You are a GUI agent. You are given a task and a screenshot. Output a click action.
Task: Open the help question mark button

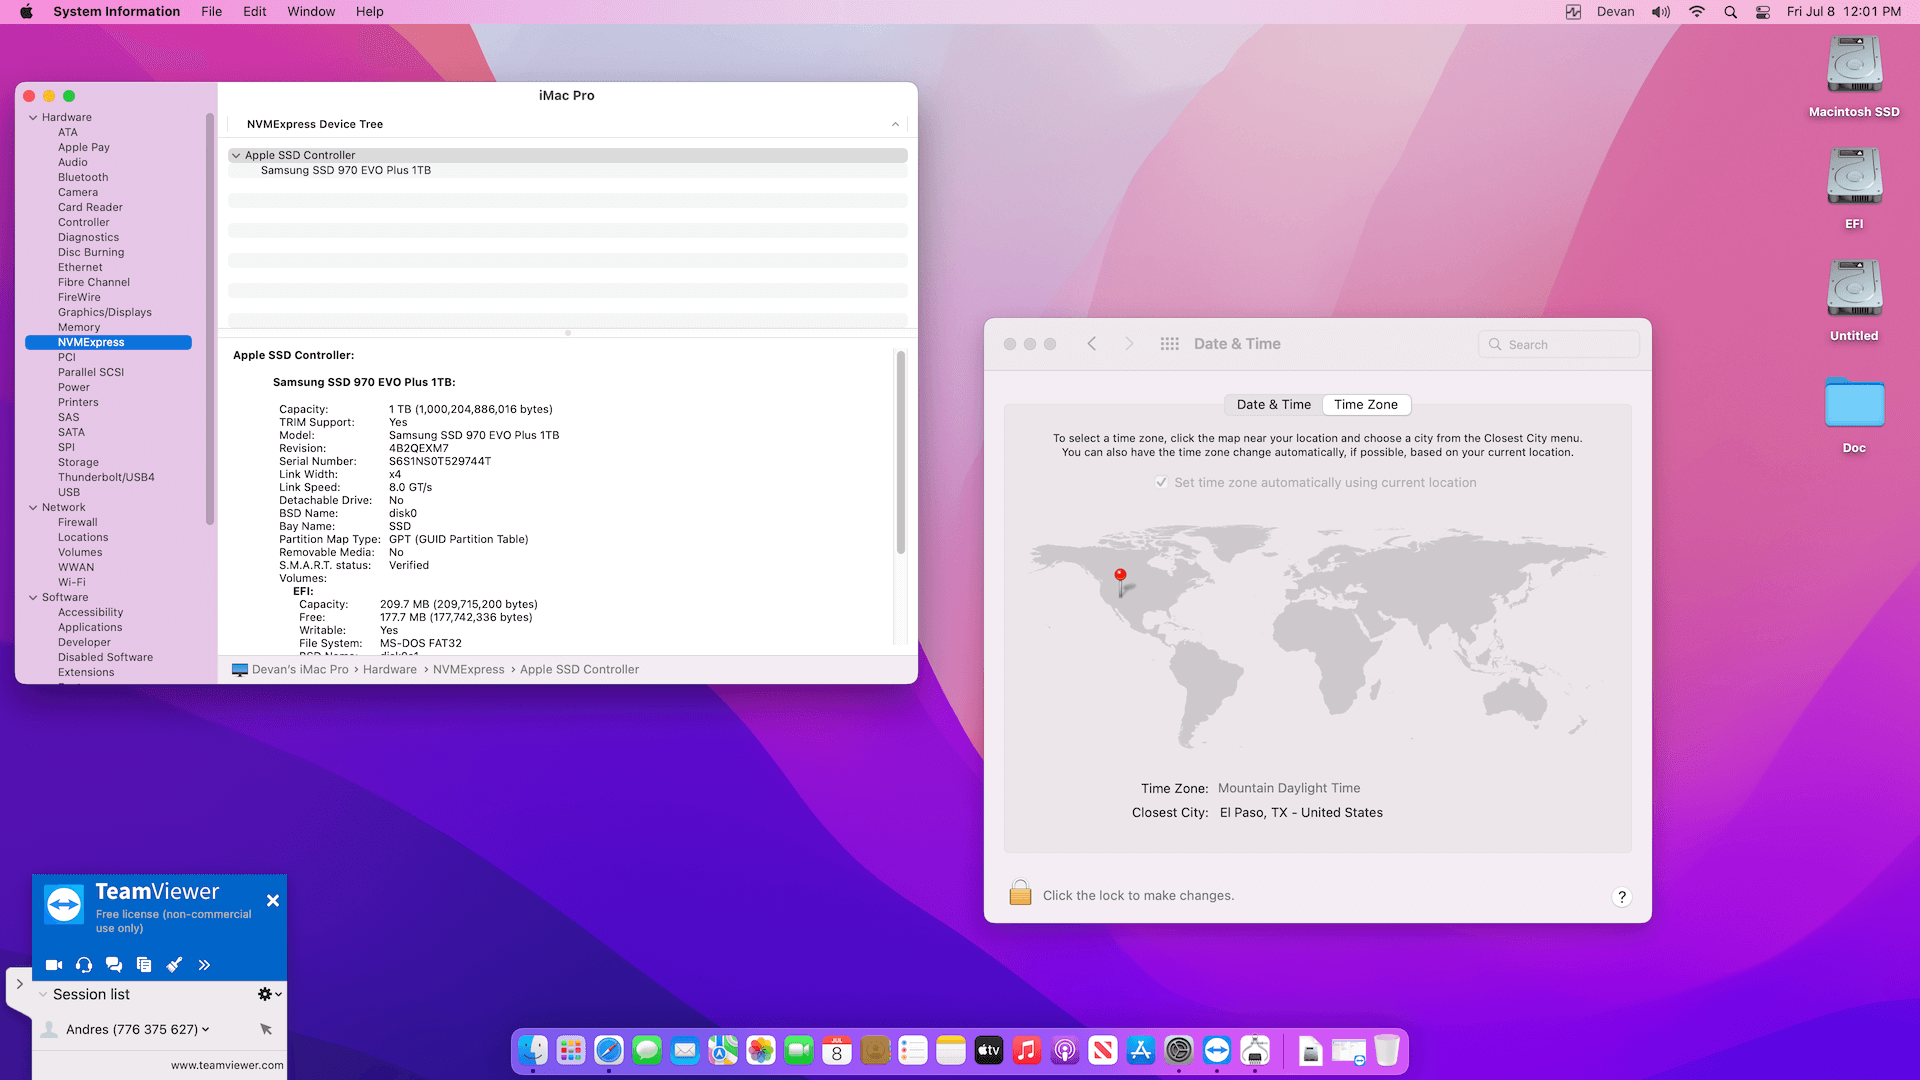coord(1622,897)
